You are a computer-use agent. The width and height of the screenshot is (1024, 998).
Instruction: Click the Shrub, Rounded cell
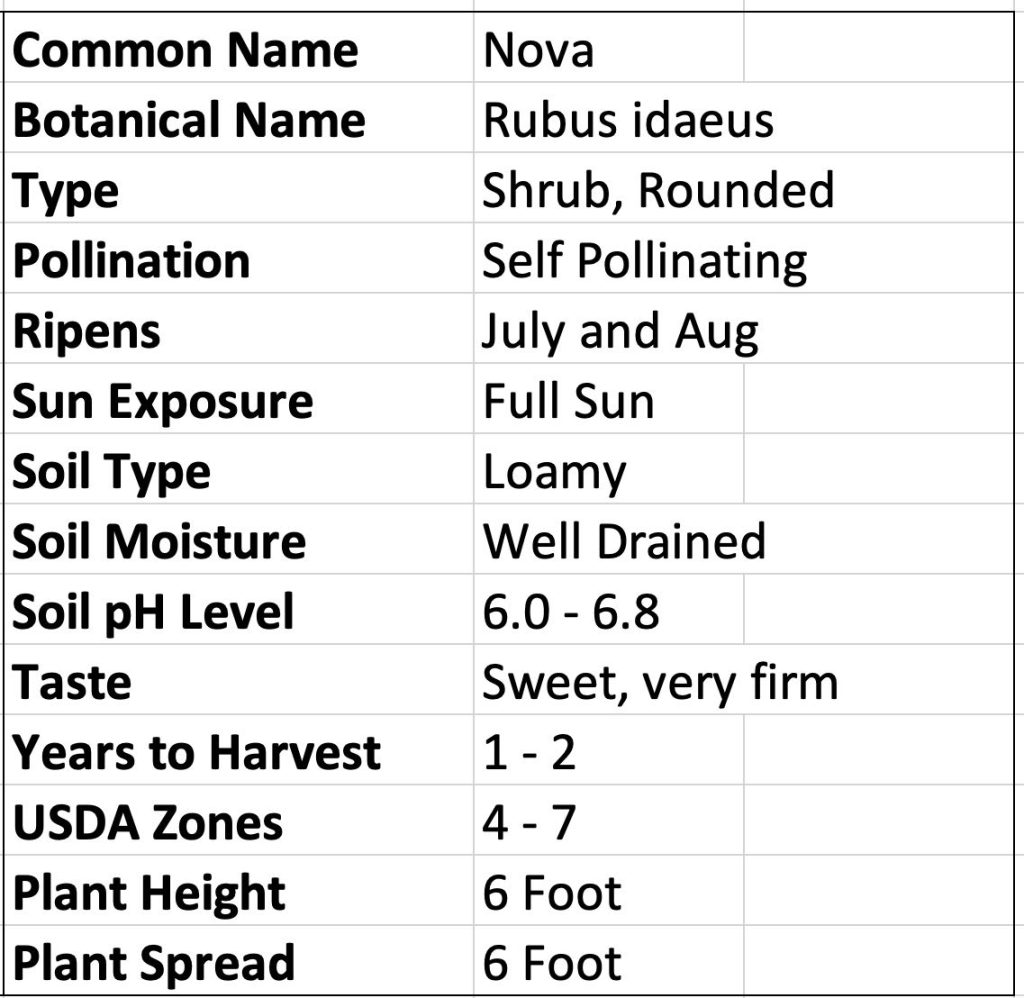click(609, 187)
